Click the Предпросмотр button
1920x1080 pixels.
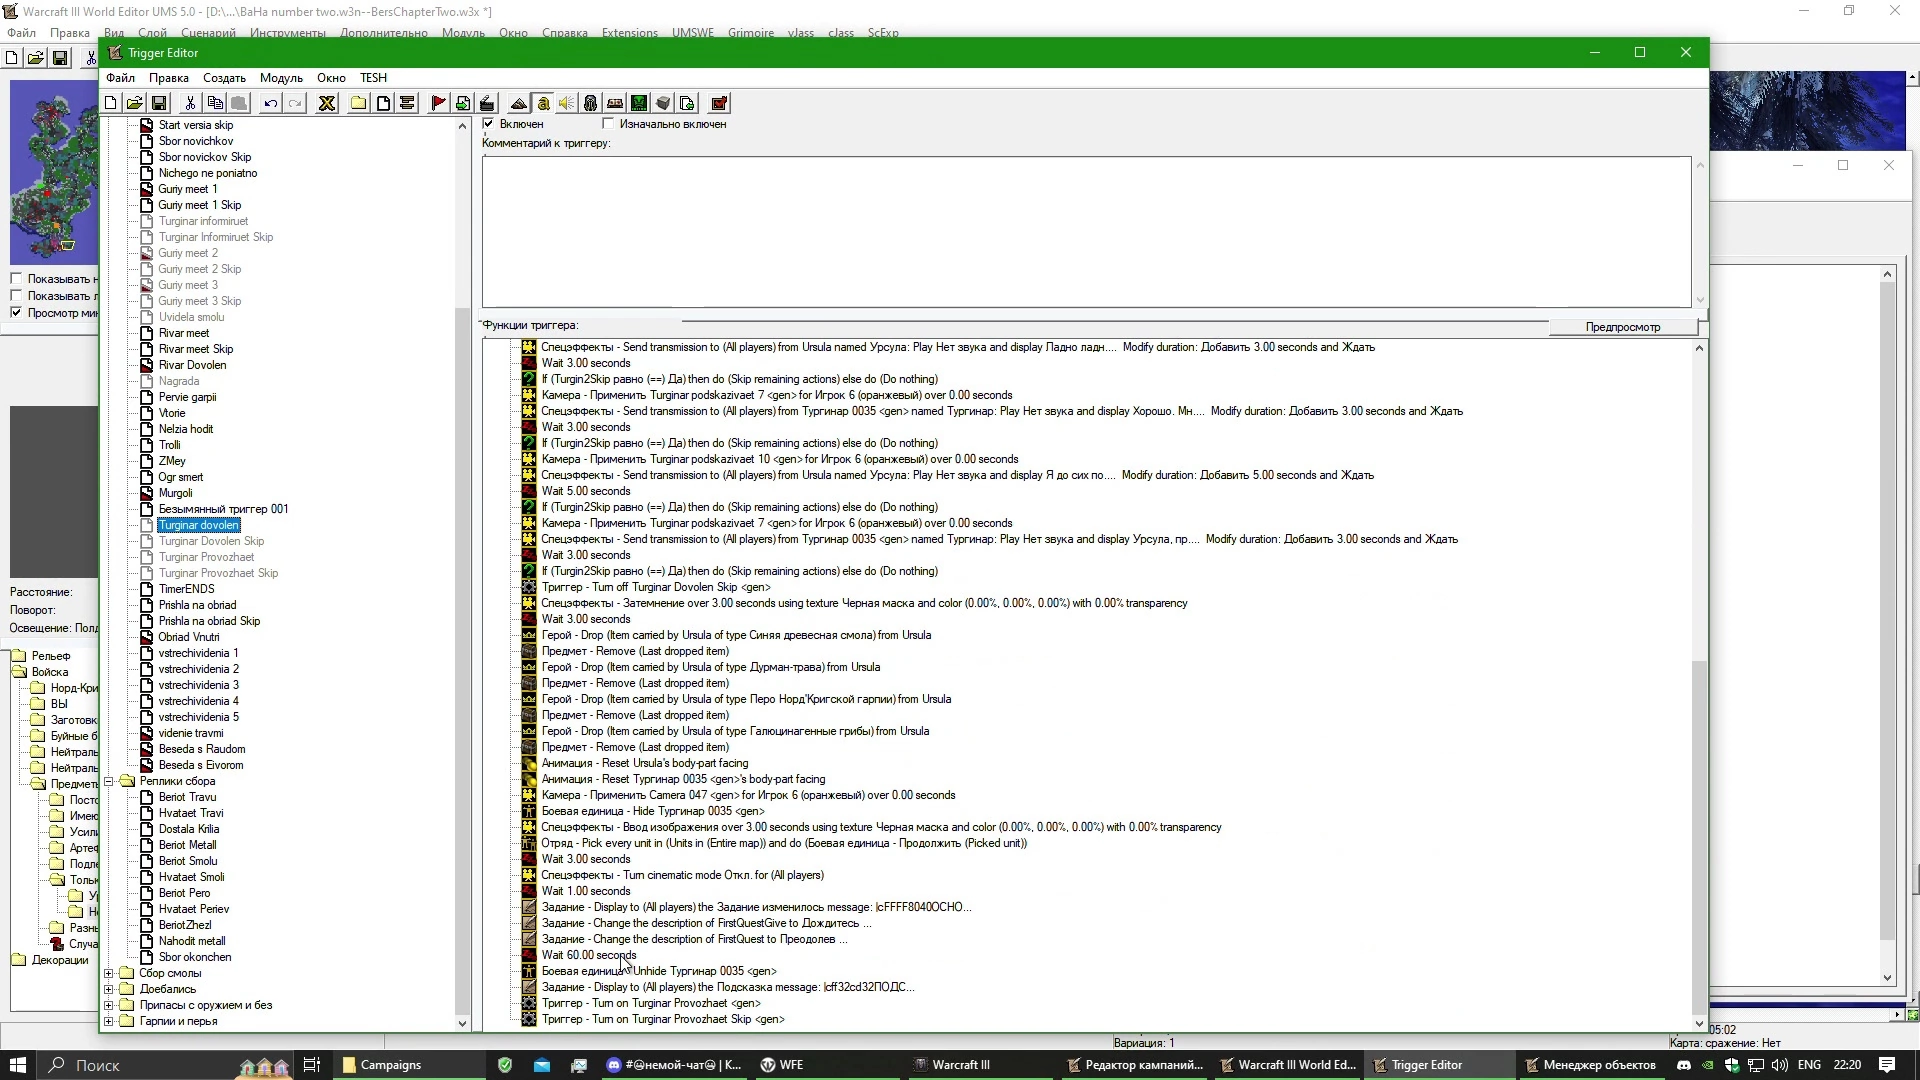click(1622, 327)
